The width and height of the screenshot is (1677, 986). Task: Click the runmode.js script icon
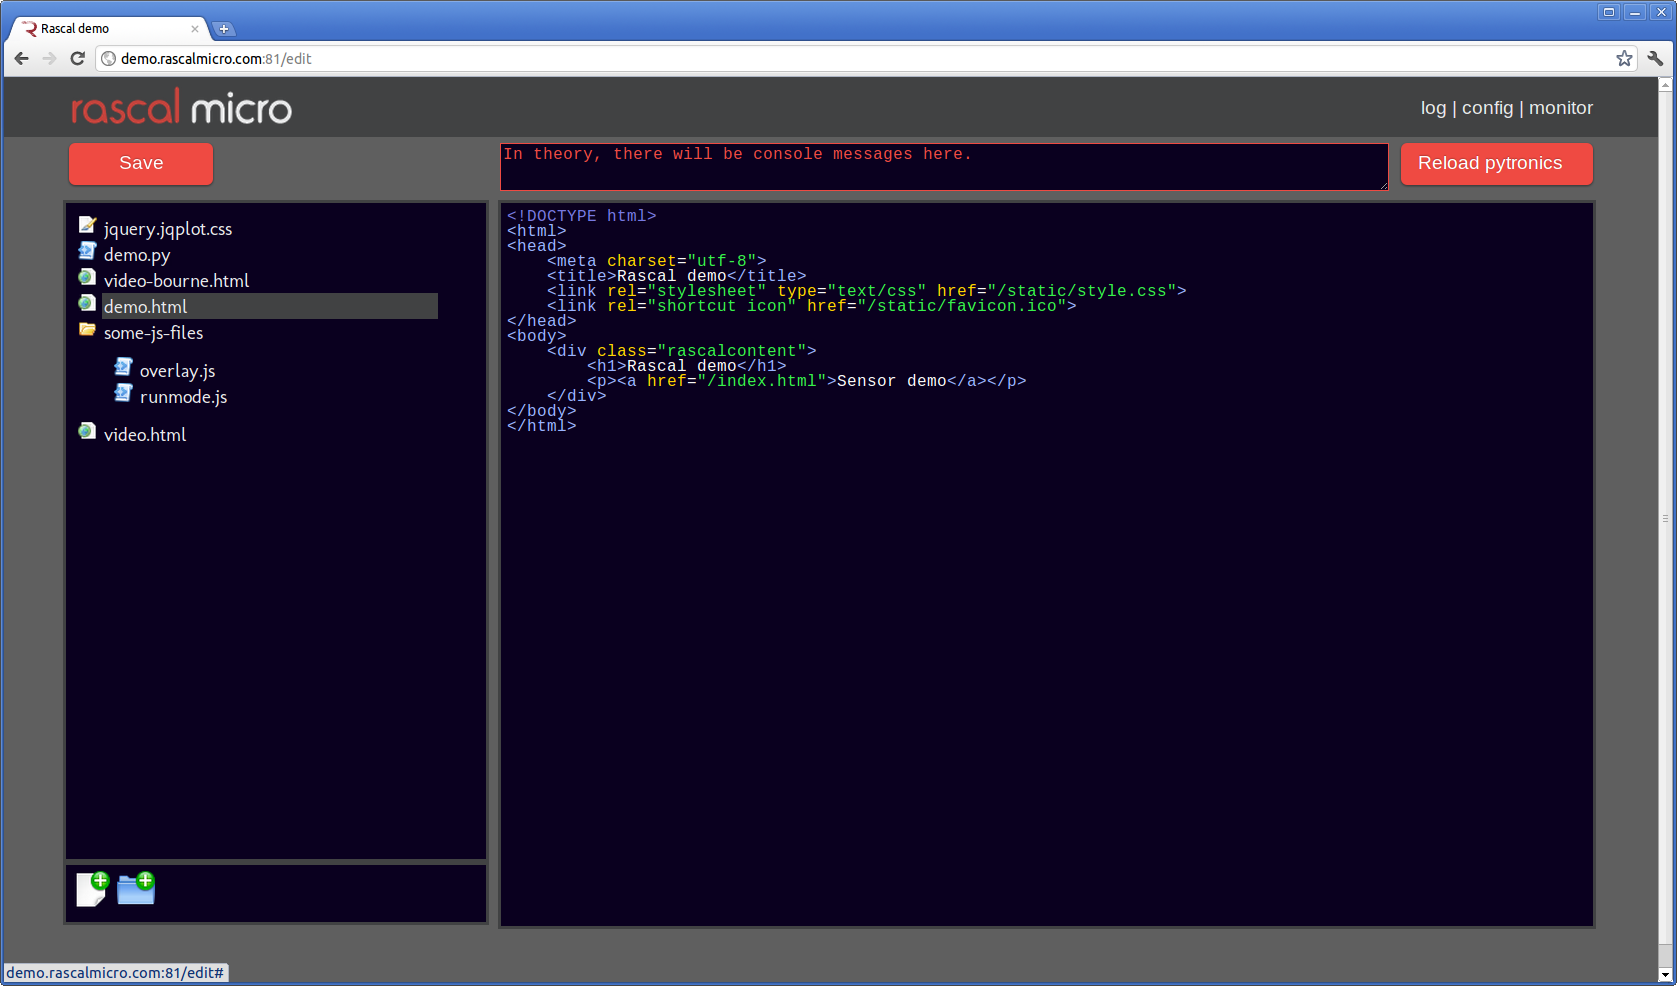(123, 393)
